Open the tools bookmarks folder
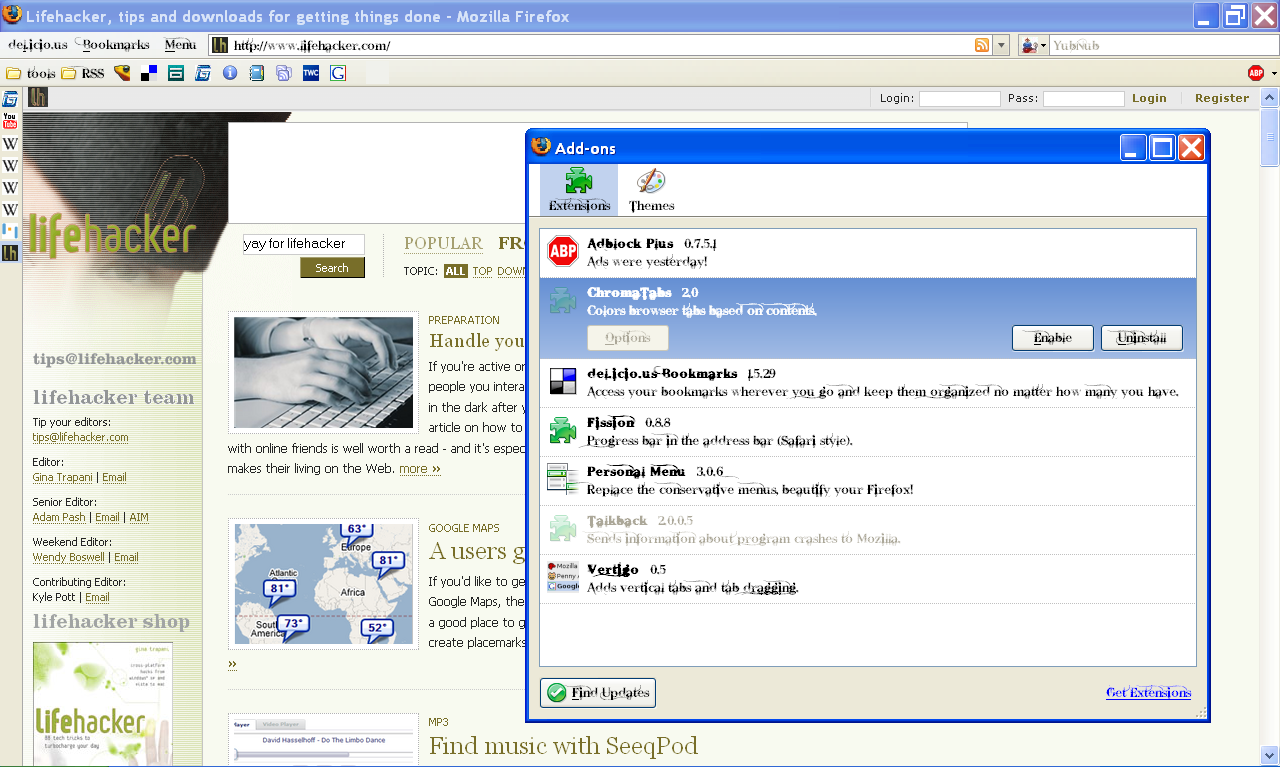This screenshot has height=767, width=1281. coord(30,73)
